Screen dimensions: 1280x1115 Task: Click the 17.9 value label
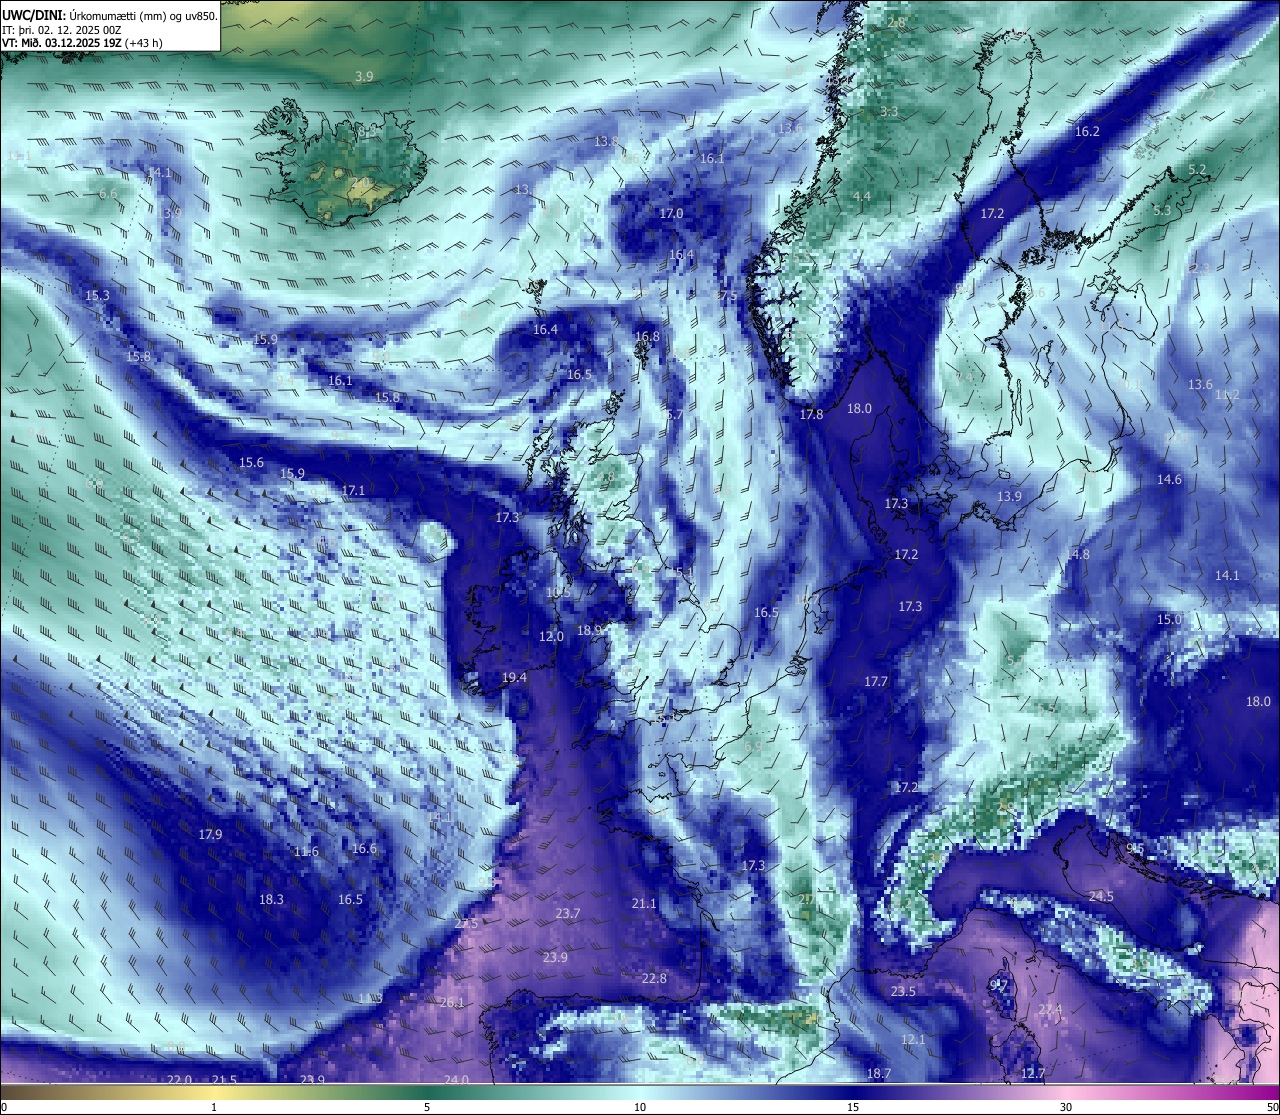click(210, 834)
